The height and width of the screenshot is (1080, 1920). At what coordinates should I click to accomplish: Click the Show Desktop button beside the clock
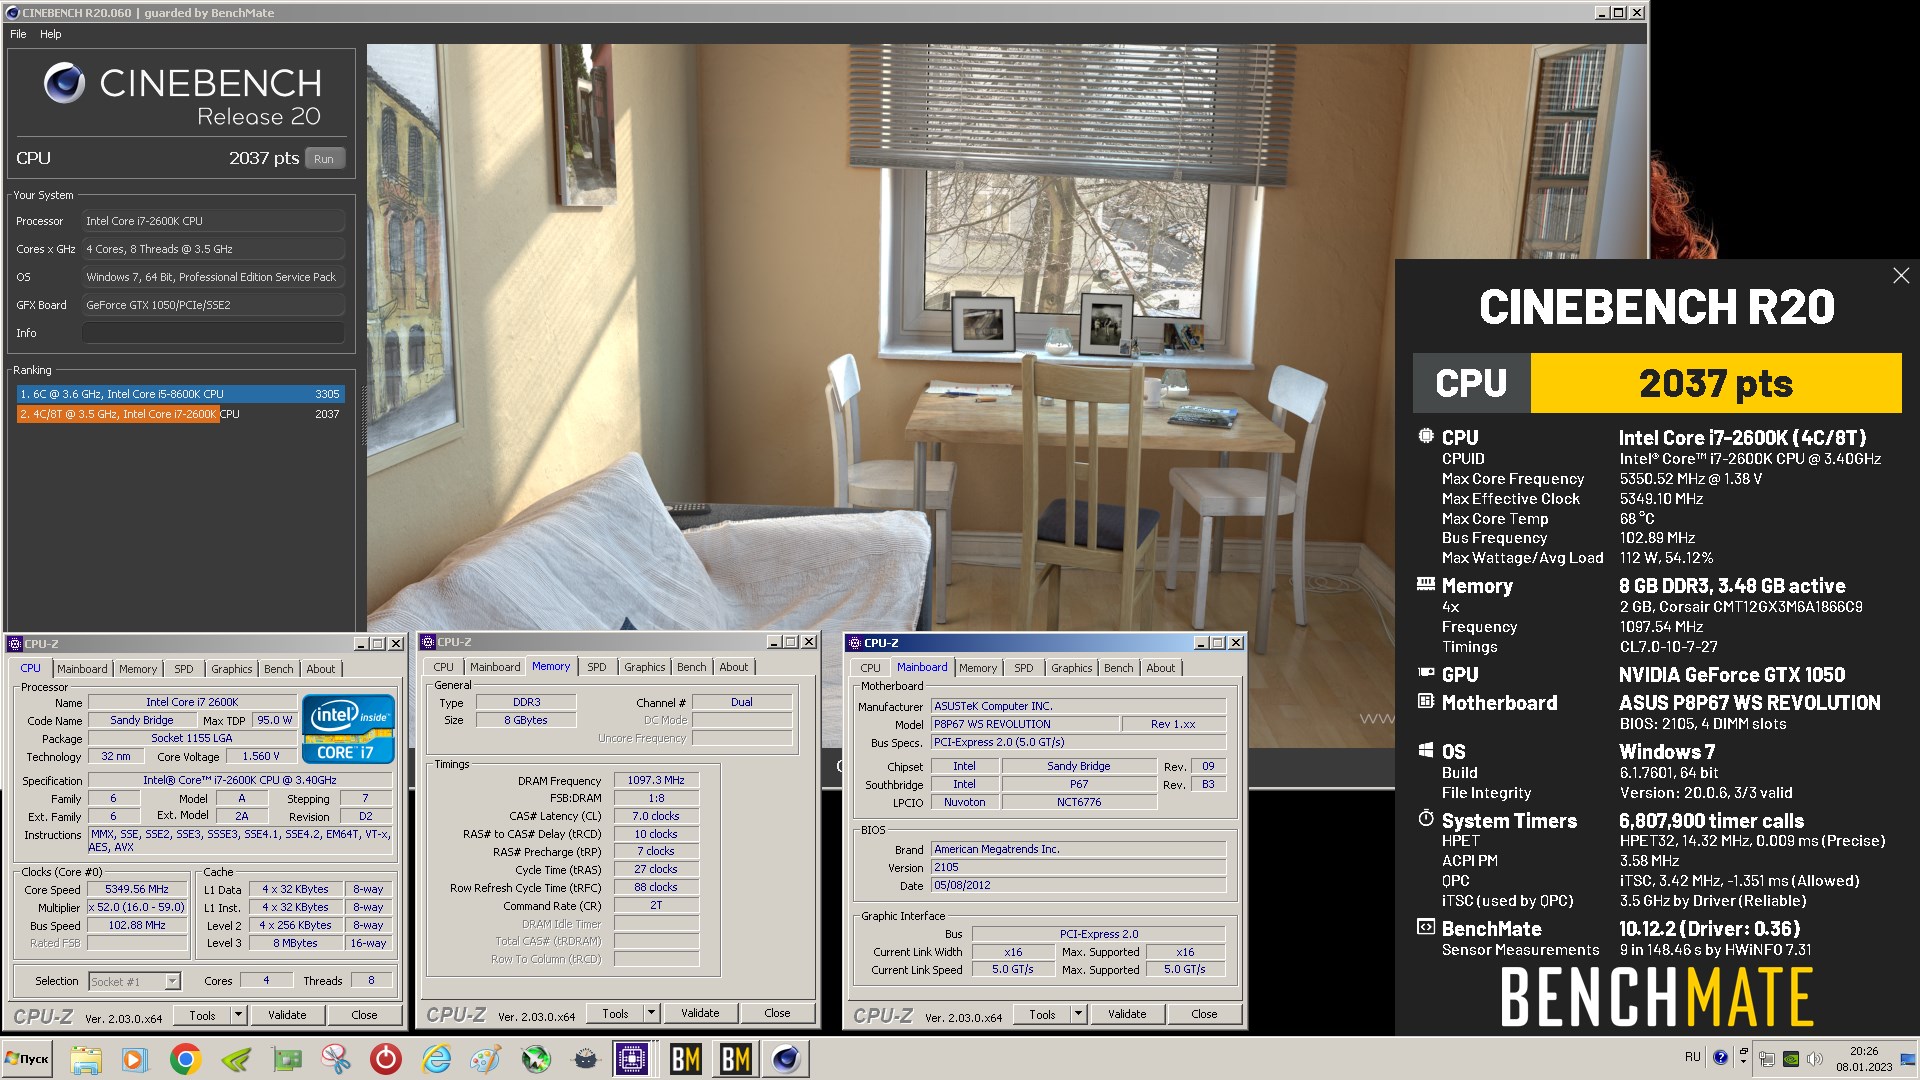point(1909,1059)
